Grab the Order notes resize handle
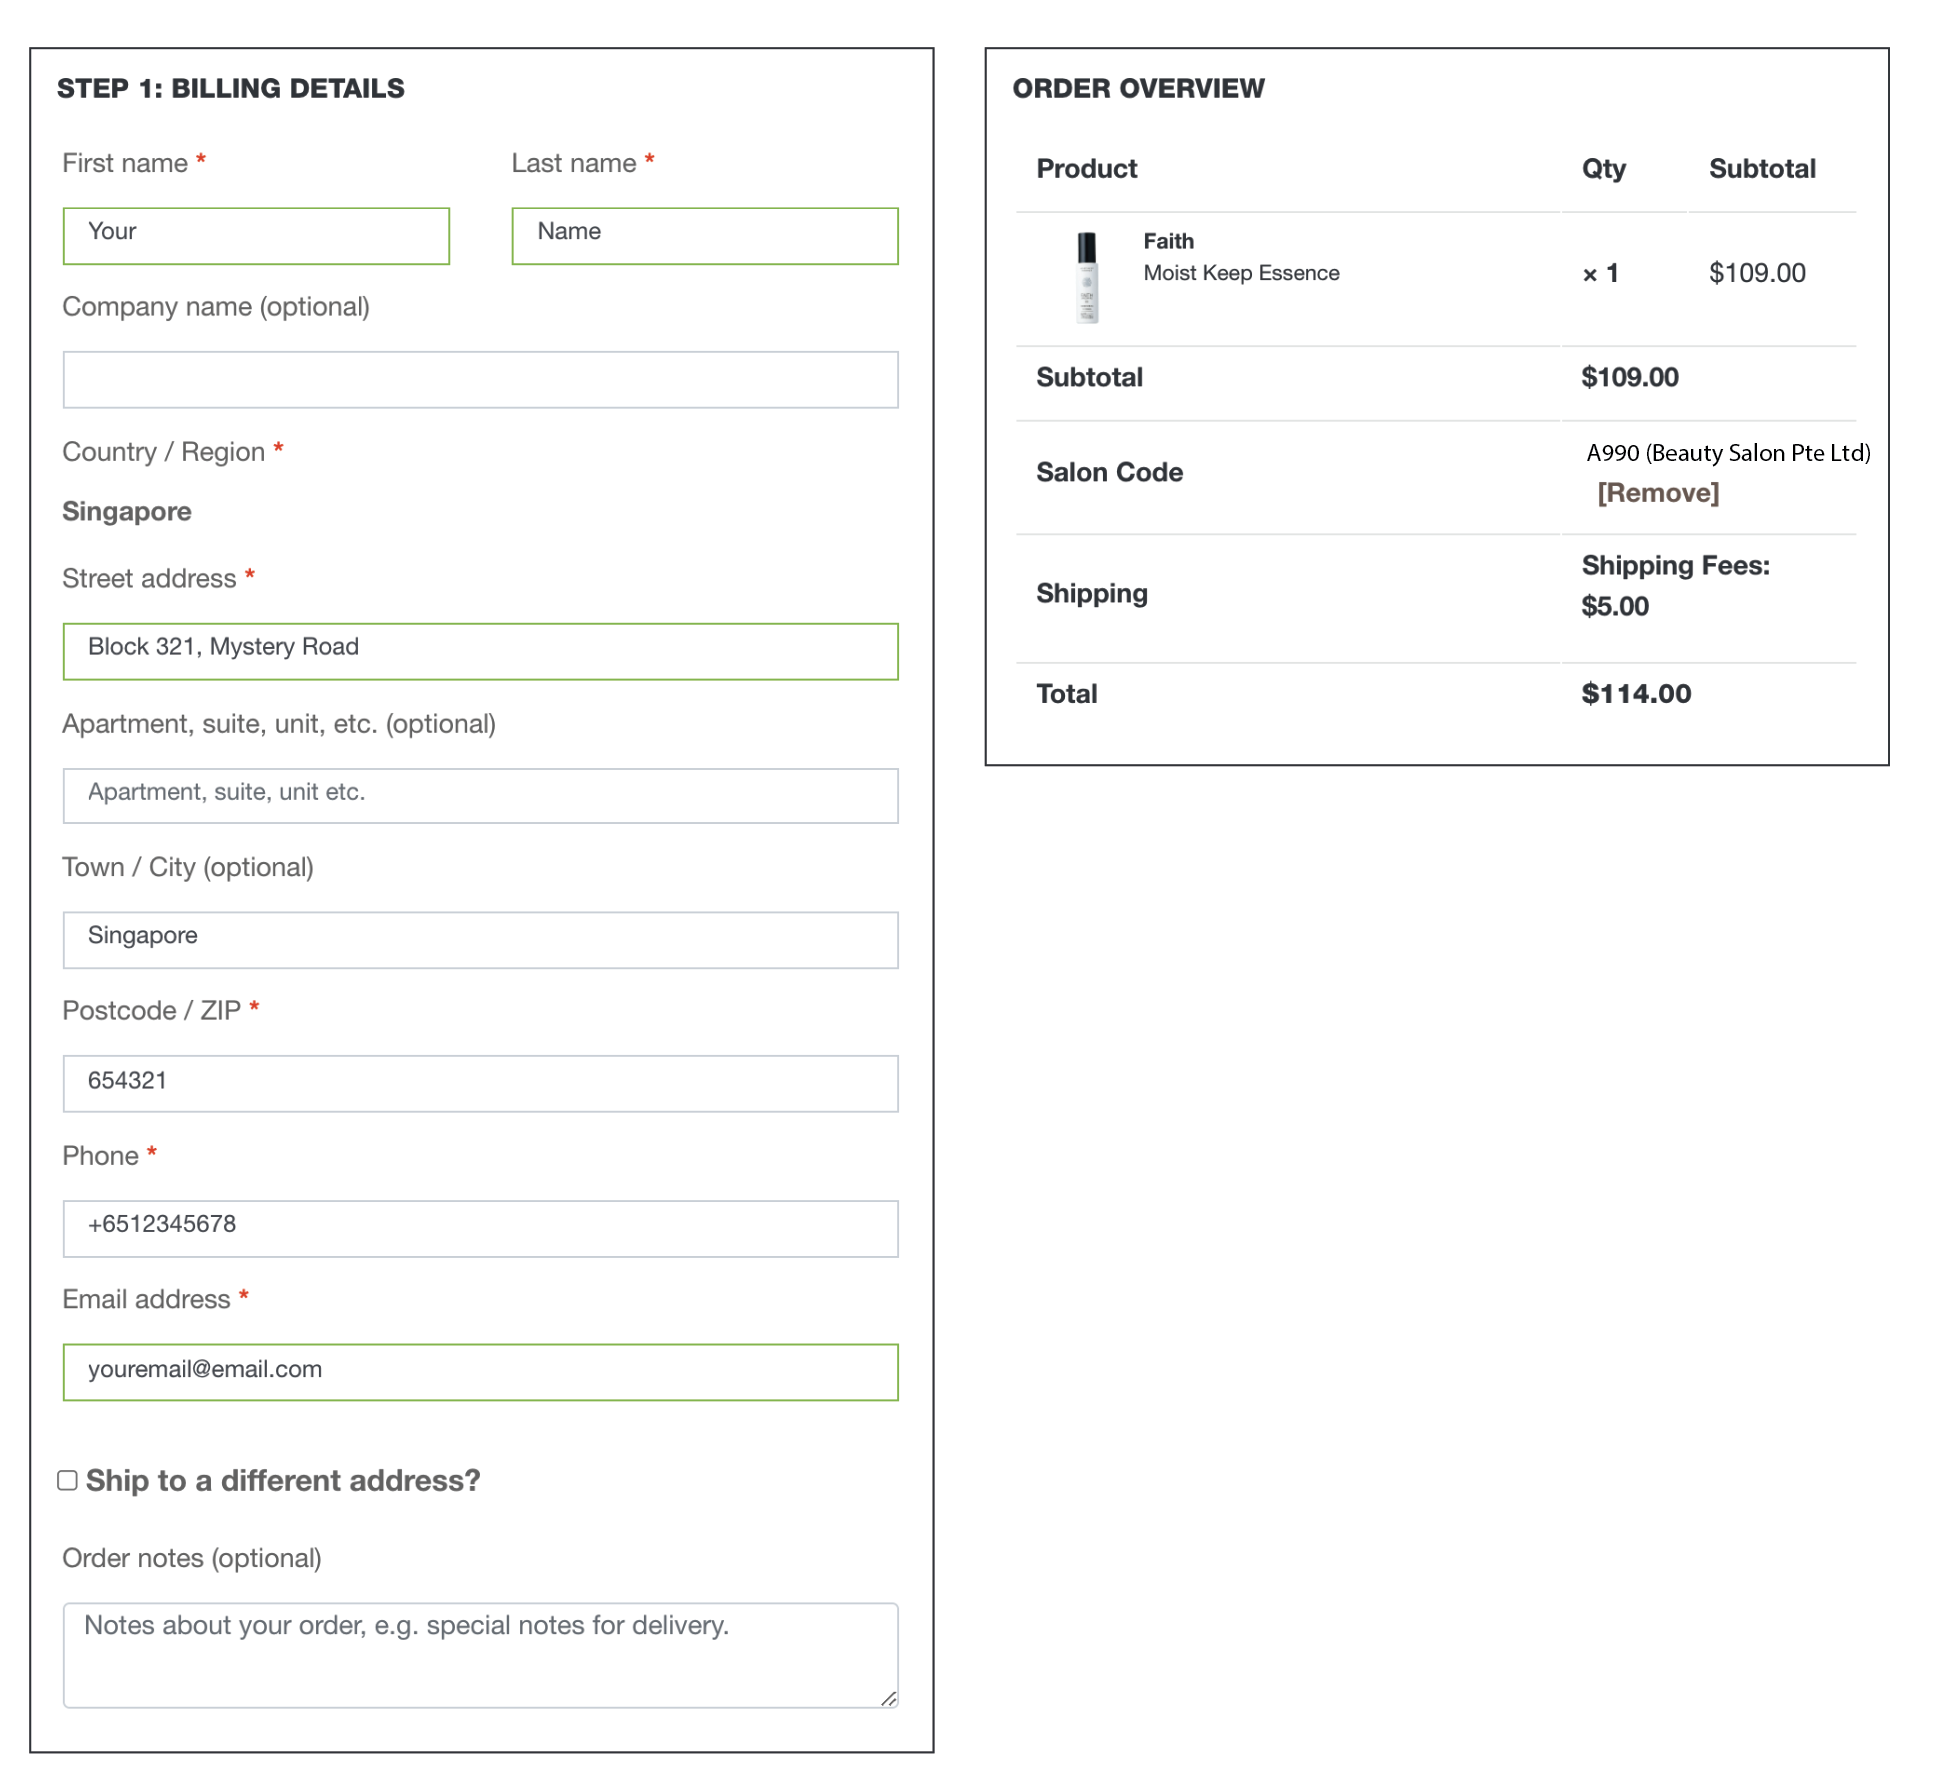 [x=889, y=1698]
